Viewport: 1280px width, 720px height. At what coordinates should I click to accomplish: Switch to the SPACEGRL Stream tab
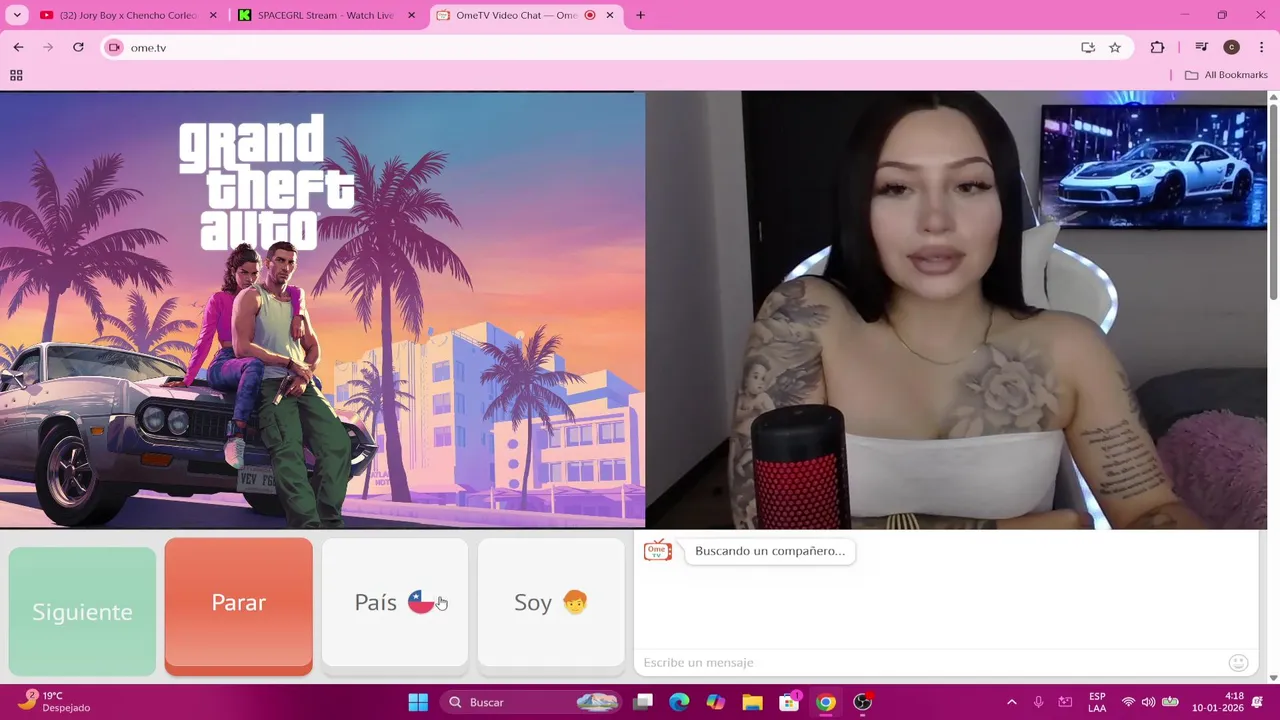coord(326,15)
